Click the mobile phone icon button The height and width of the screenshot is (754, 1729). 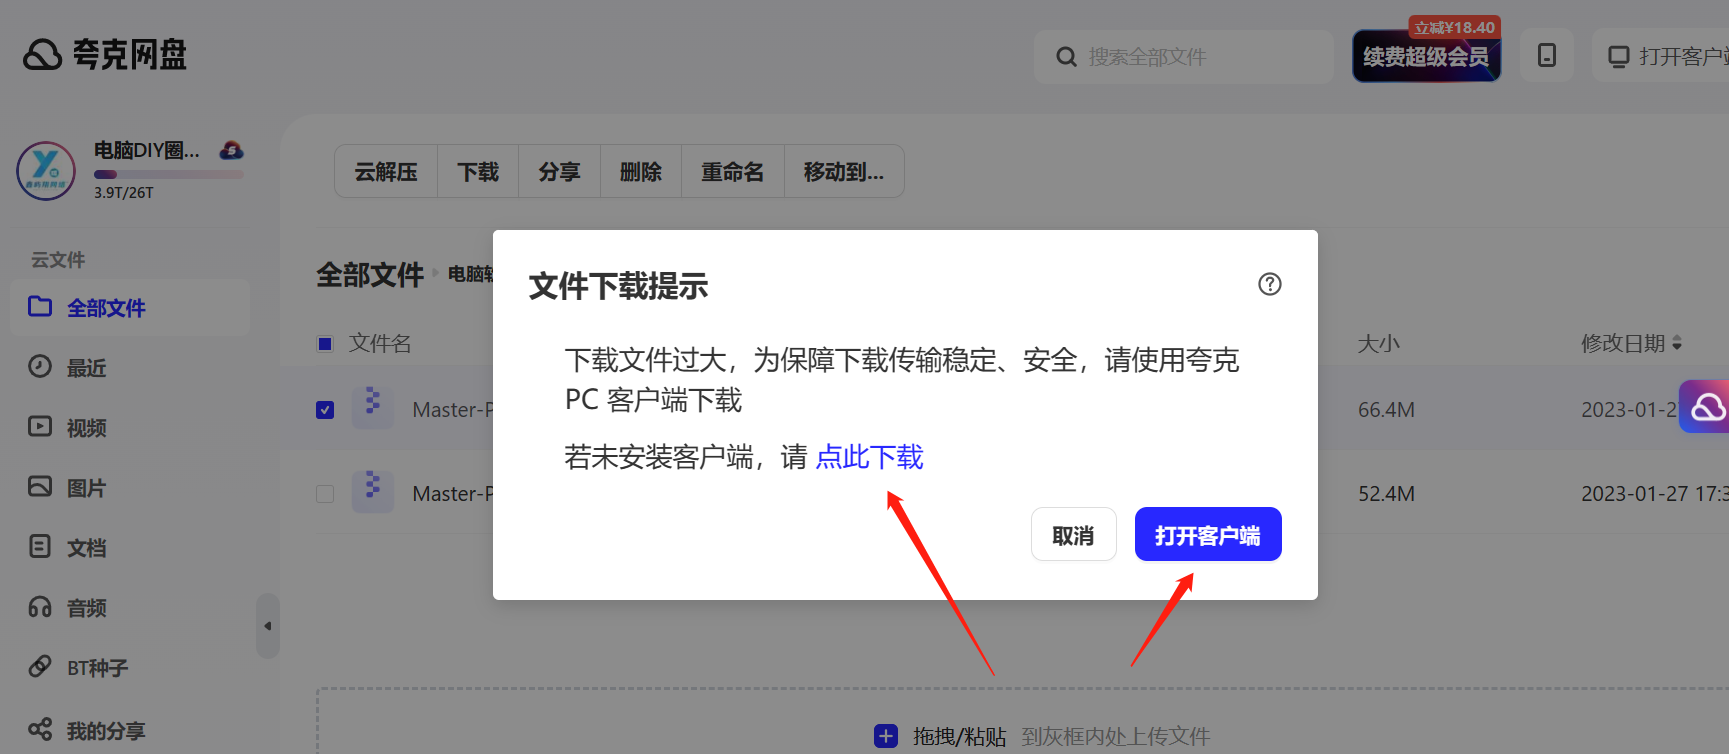pyautogui.click(x=1547, y=55)
